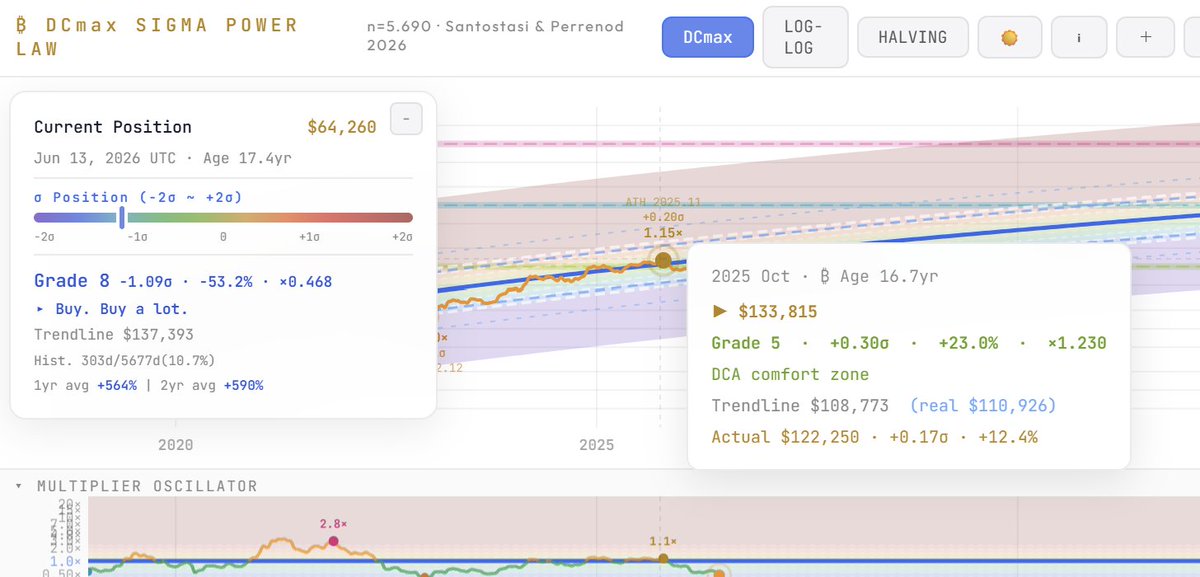Toggle the sun light-theme icon

point(1010,38)
